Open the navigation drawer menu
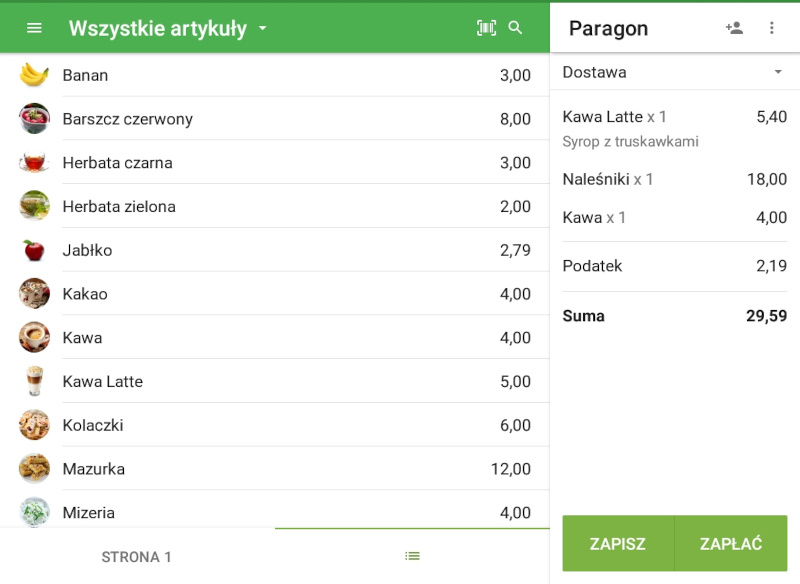 pyautogui.click(x=34, y=27)
